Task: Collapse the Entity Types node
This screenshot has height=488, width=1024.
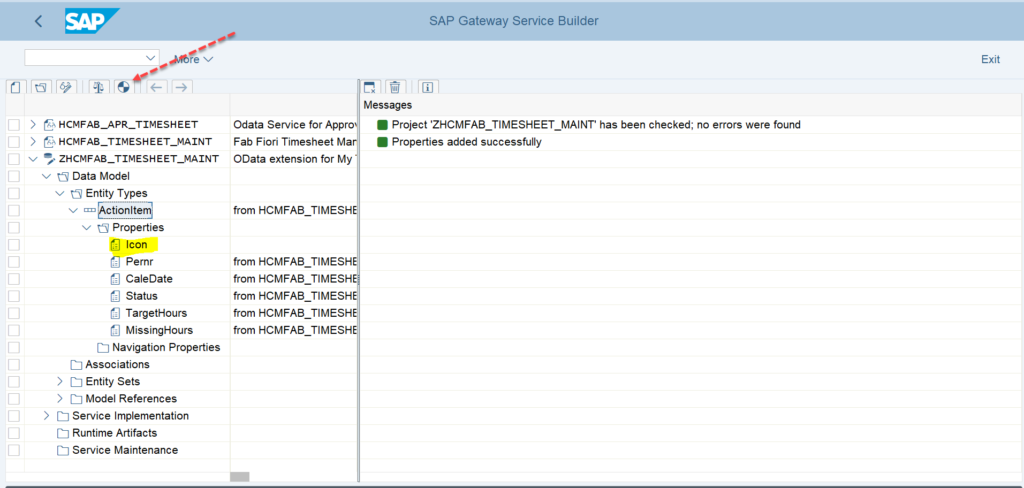Action: (x=60, y=193)
